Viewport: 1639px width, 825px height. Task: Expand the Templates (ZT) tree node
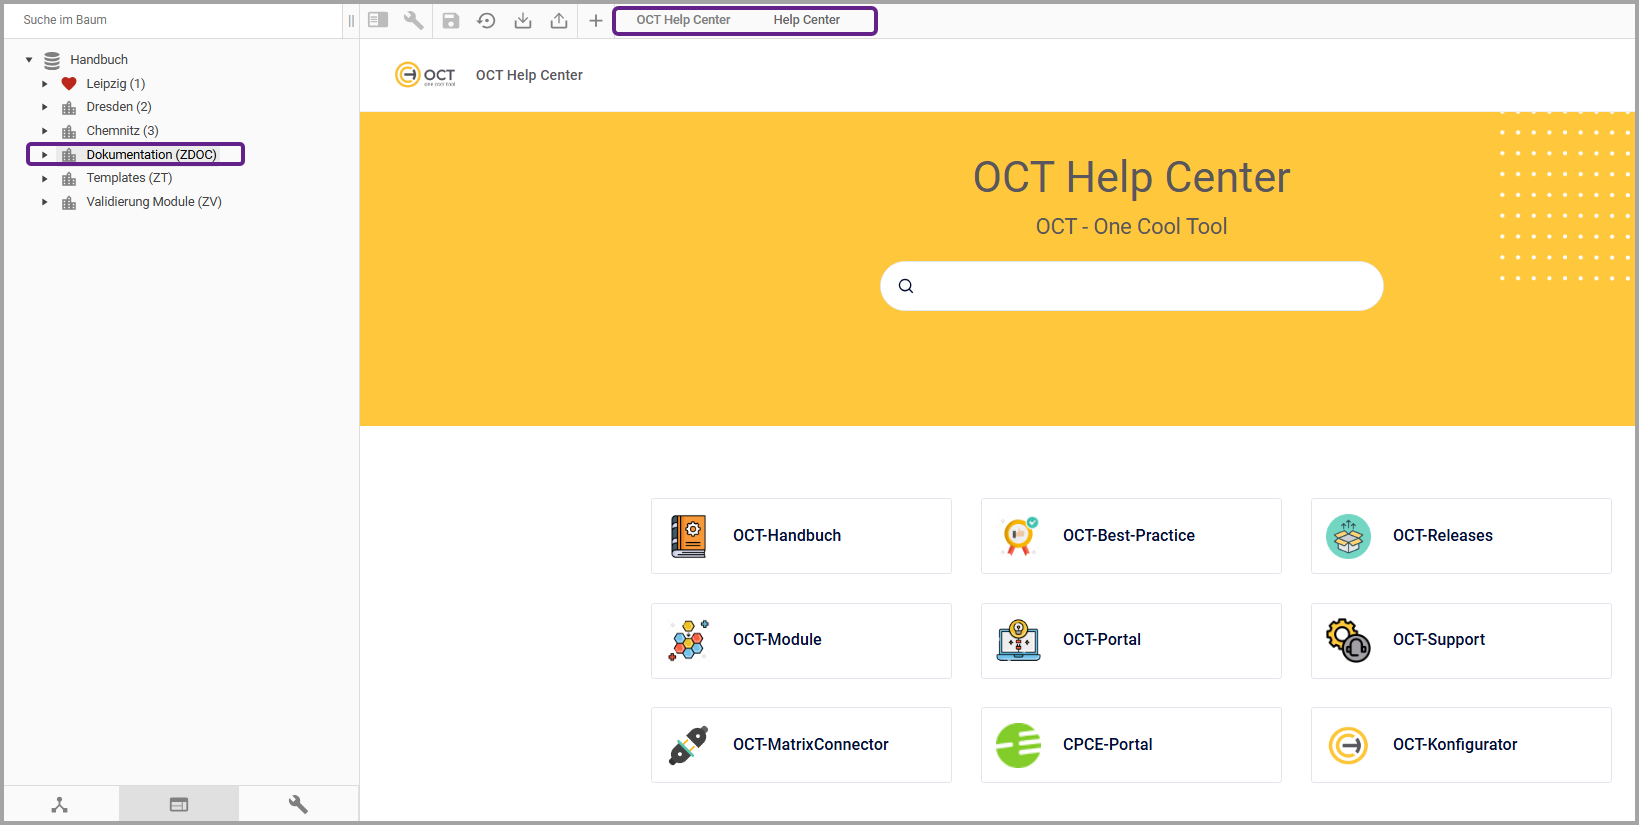coord(45,178)
